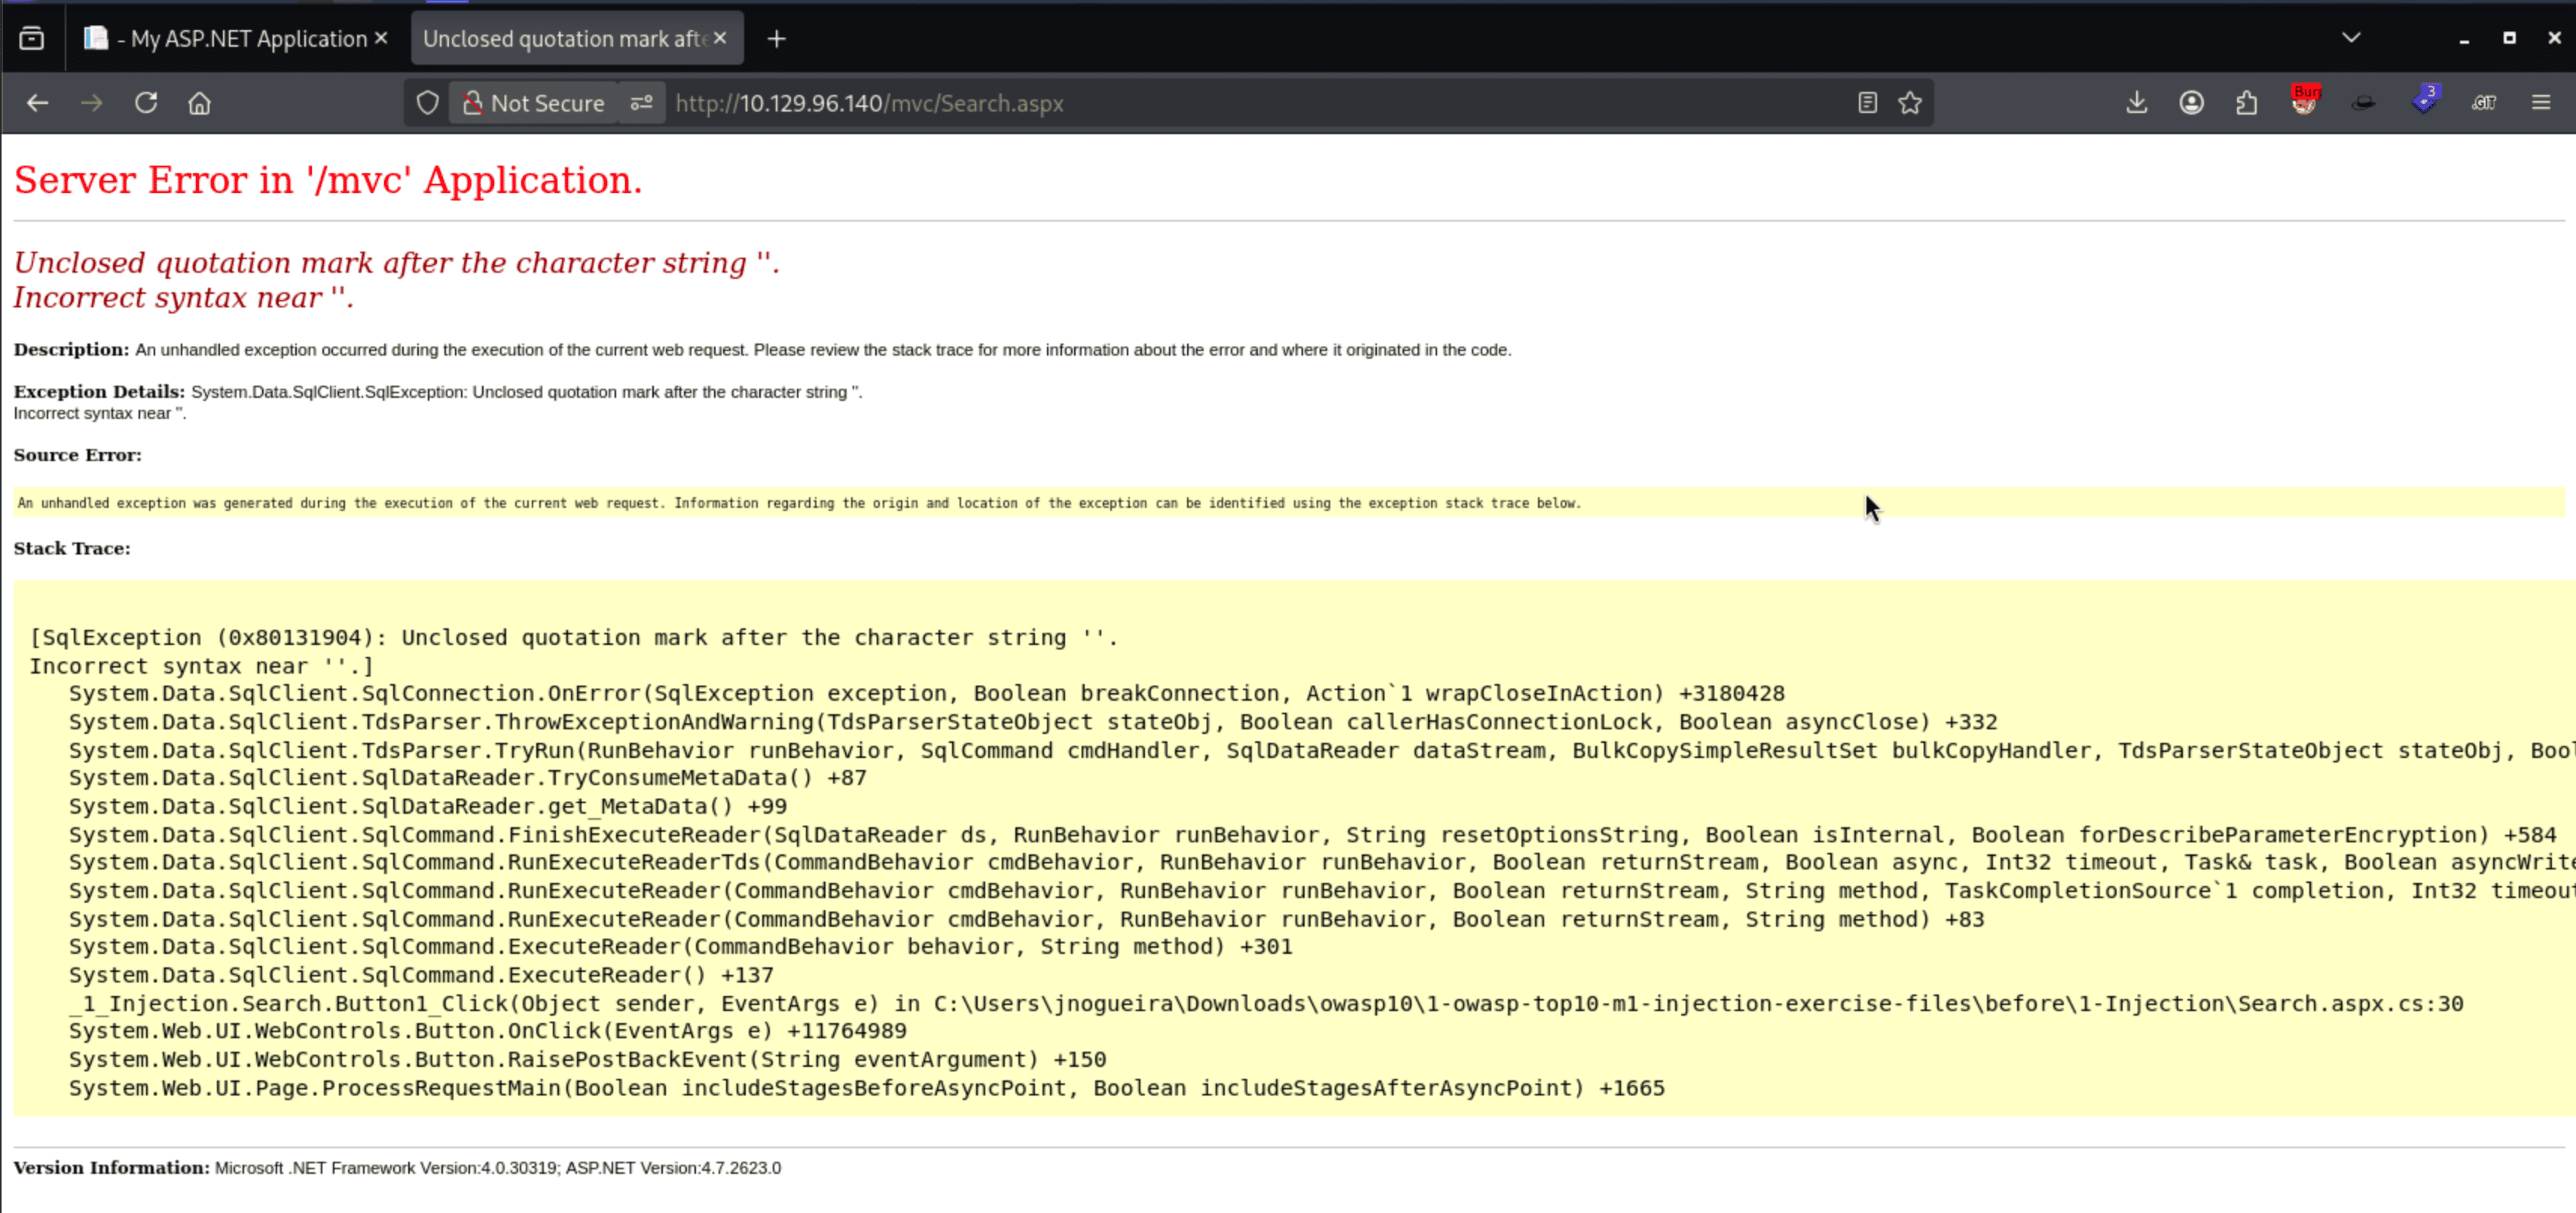Click the hat-shaped extension icon

(x=2363, y=103)
